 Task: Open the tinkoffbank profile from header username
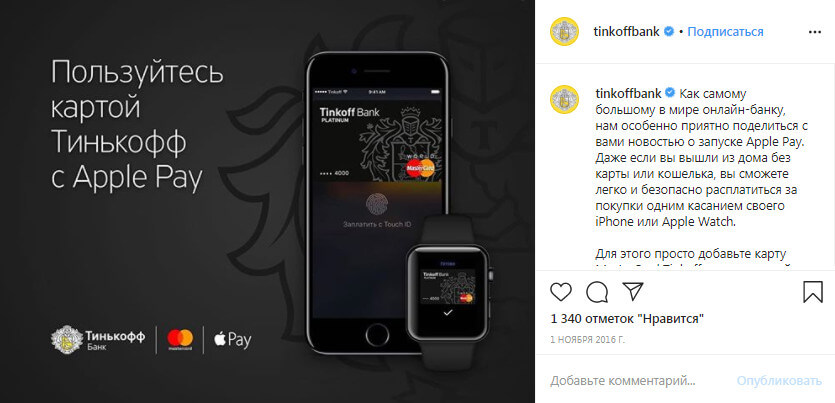coord(626,32)
